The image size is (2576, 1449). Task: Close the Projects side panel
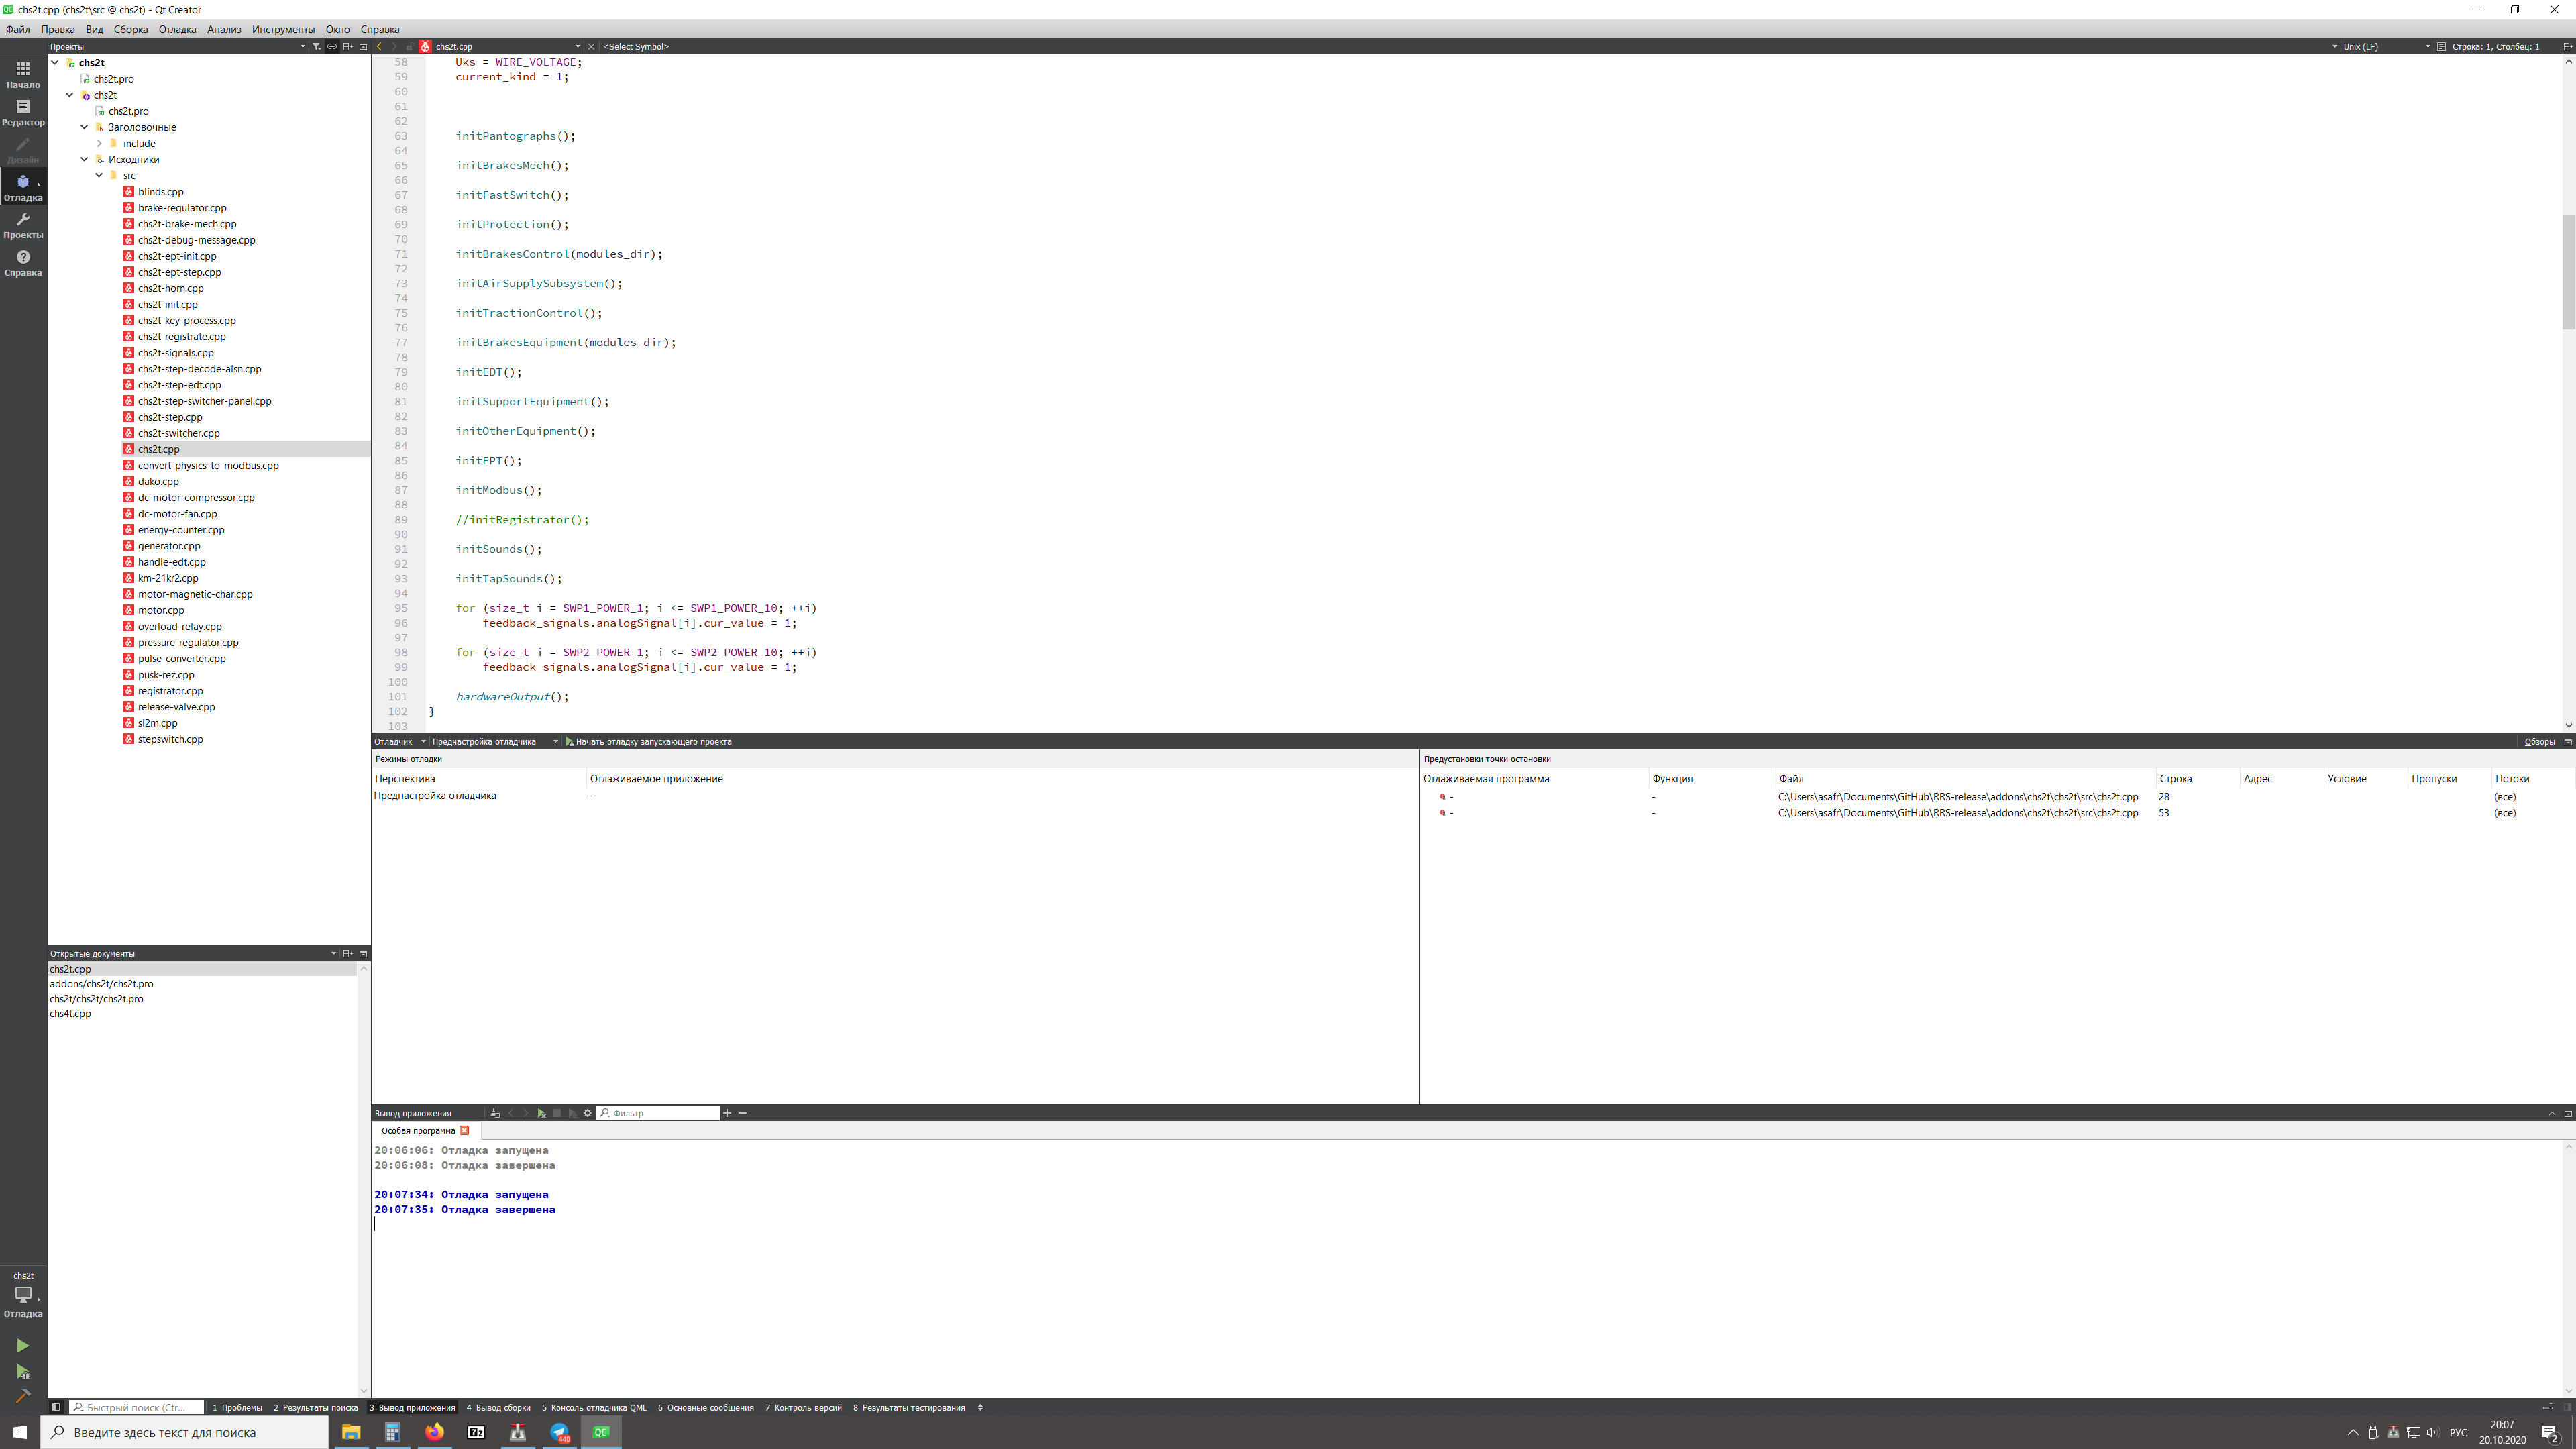click(x=363, y=46)
